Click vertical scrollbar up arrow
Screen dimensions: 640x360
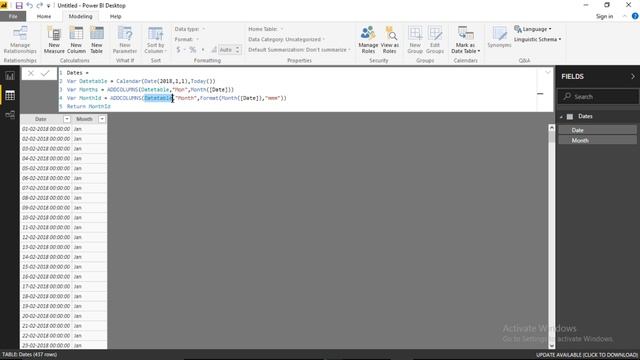point(551,128)
